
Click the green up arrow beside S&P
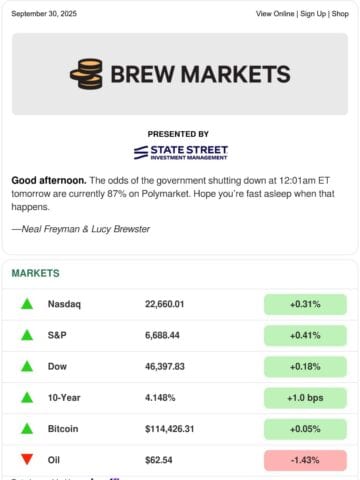click(x=27, y=335)
